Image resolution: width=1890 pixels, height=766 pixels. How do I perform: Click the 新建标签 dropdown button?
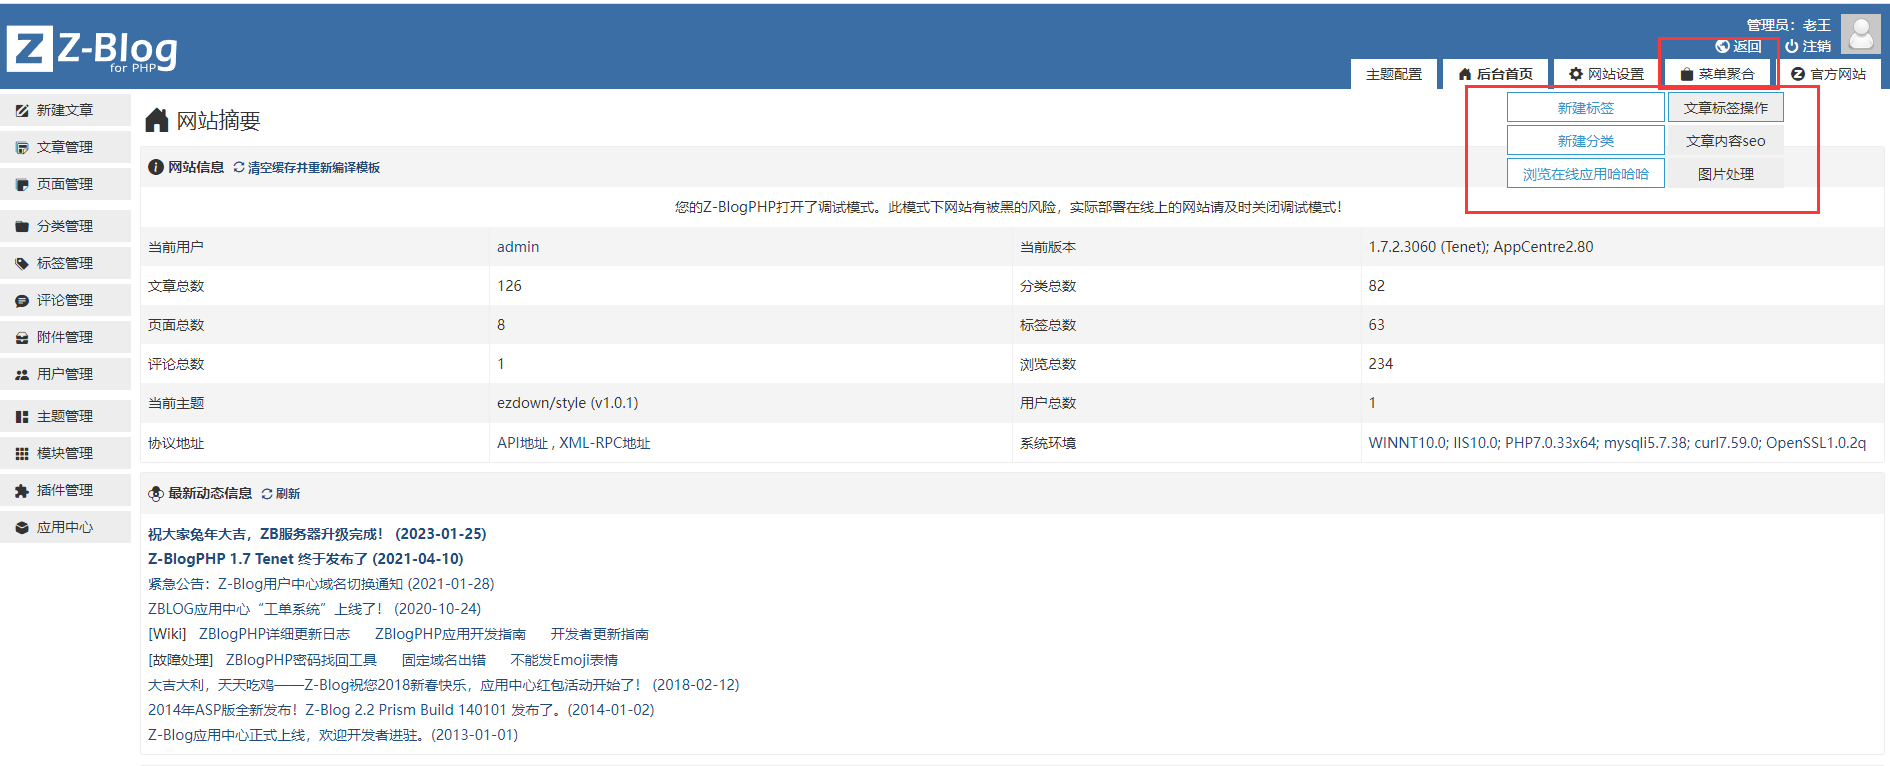click(x=1586, y=108)
